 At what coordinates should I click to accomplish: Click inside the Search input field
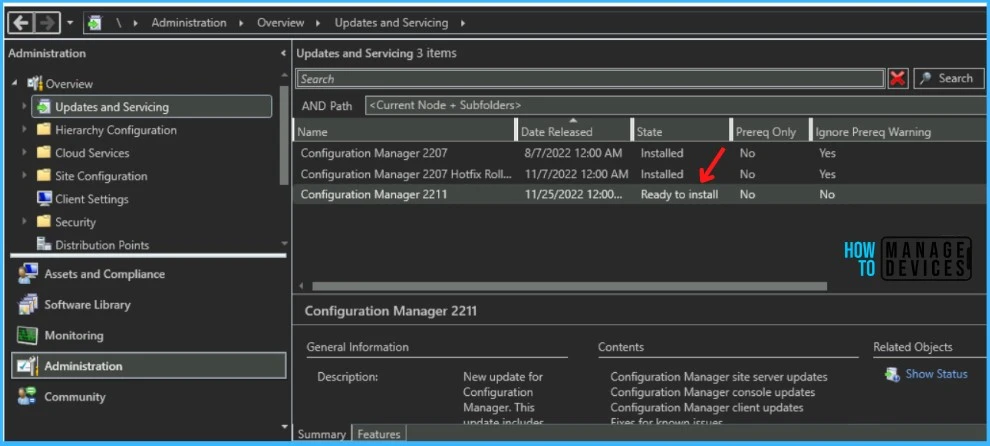coord(590,79)
